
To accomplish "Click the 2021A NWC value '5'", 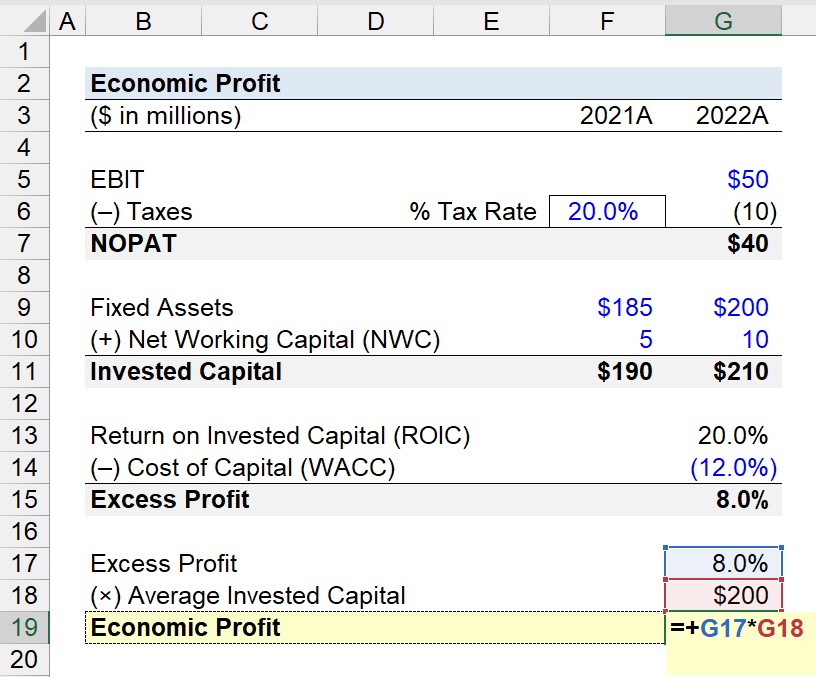I will (645, 340).
